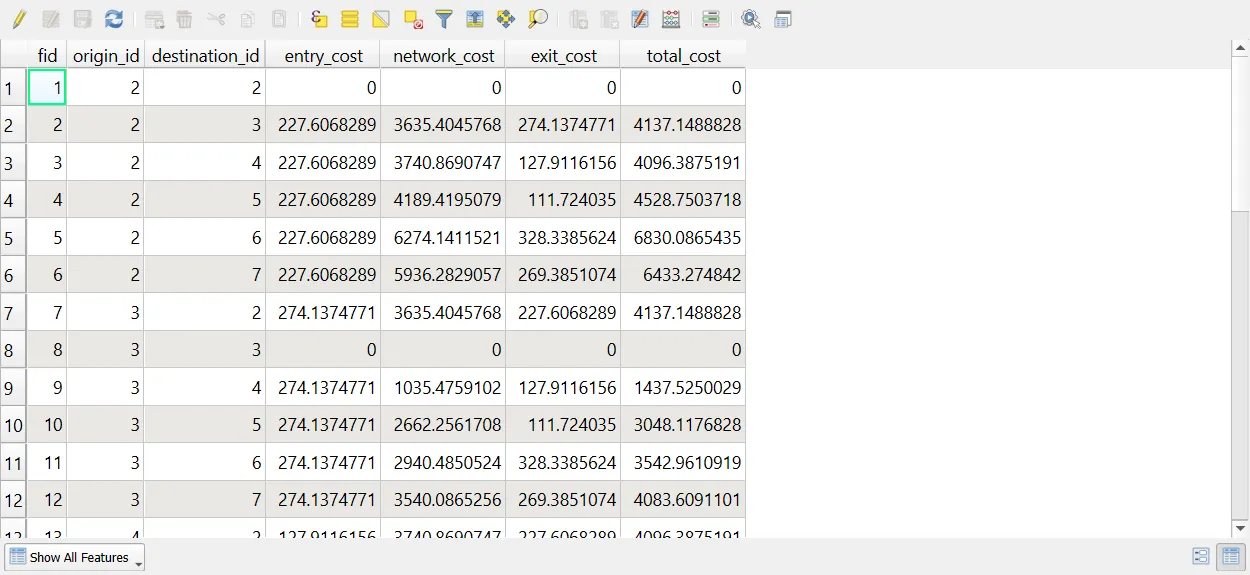Click the dock attribute table window icon

(783, 19)
